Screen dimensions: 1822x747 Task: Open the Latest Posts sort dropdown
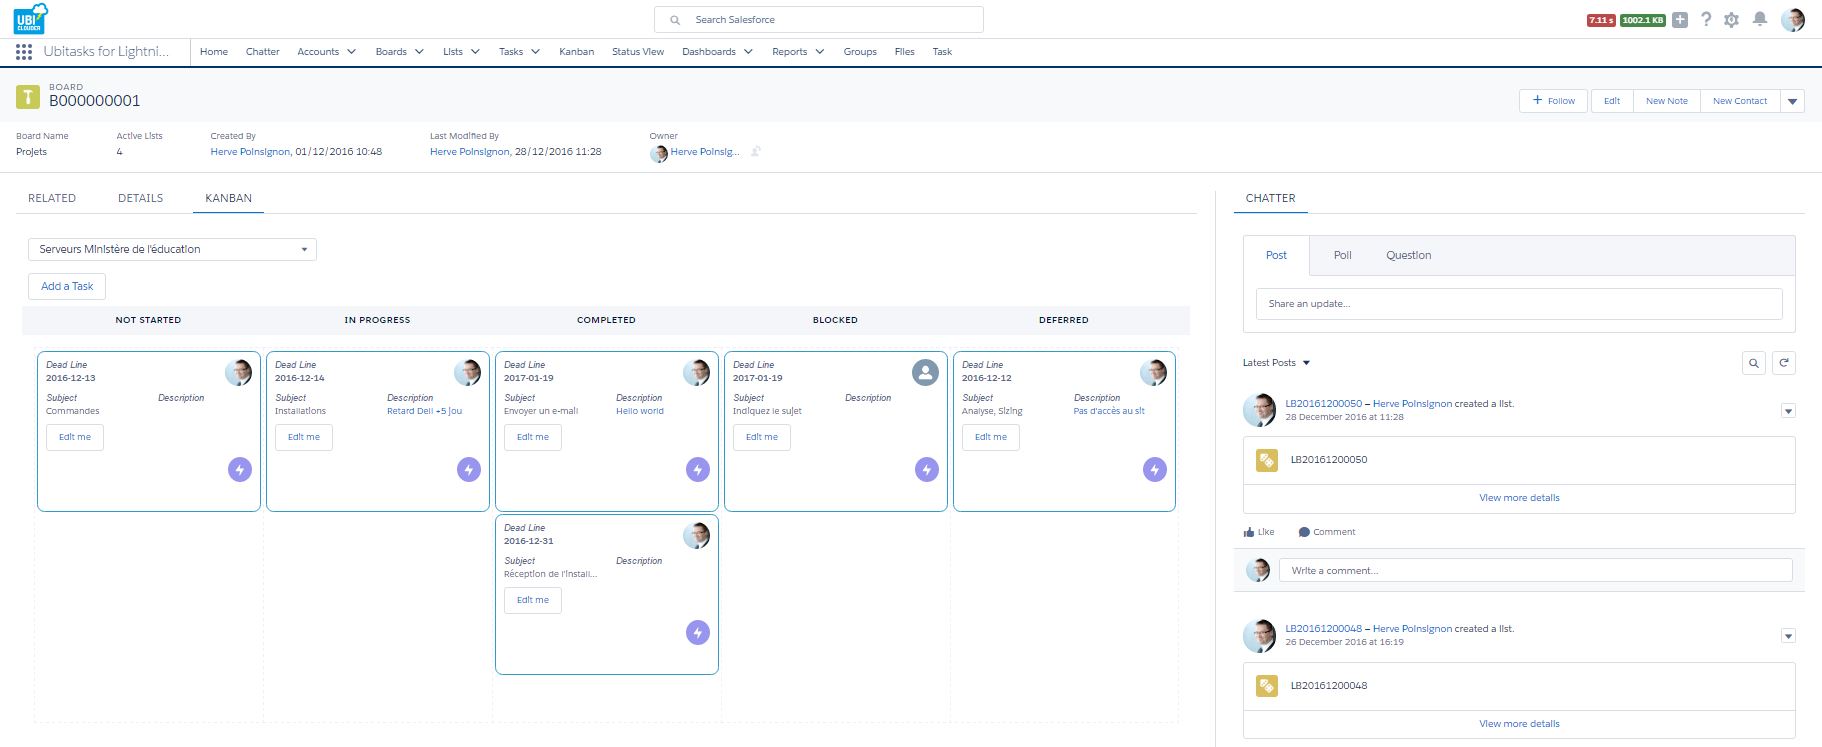click(1276, 363)
